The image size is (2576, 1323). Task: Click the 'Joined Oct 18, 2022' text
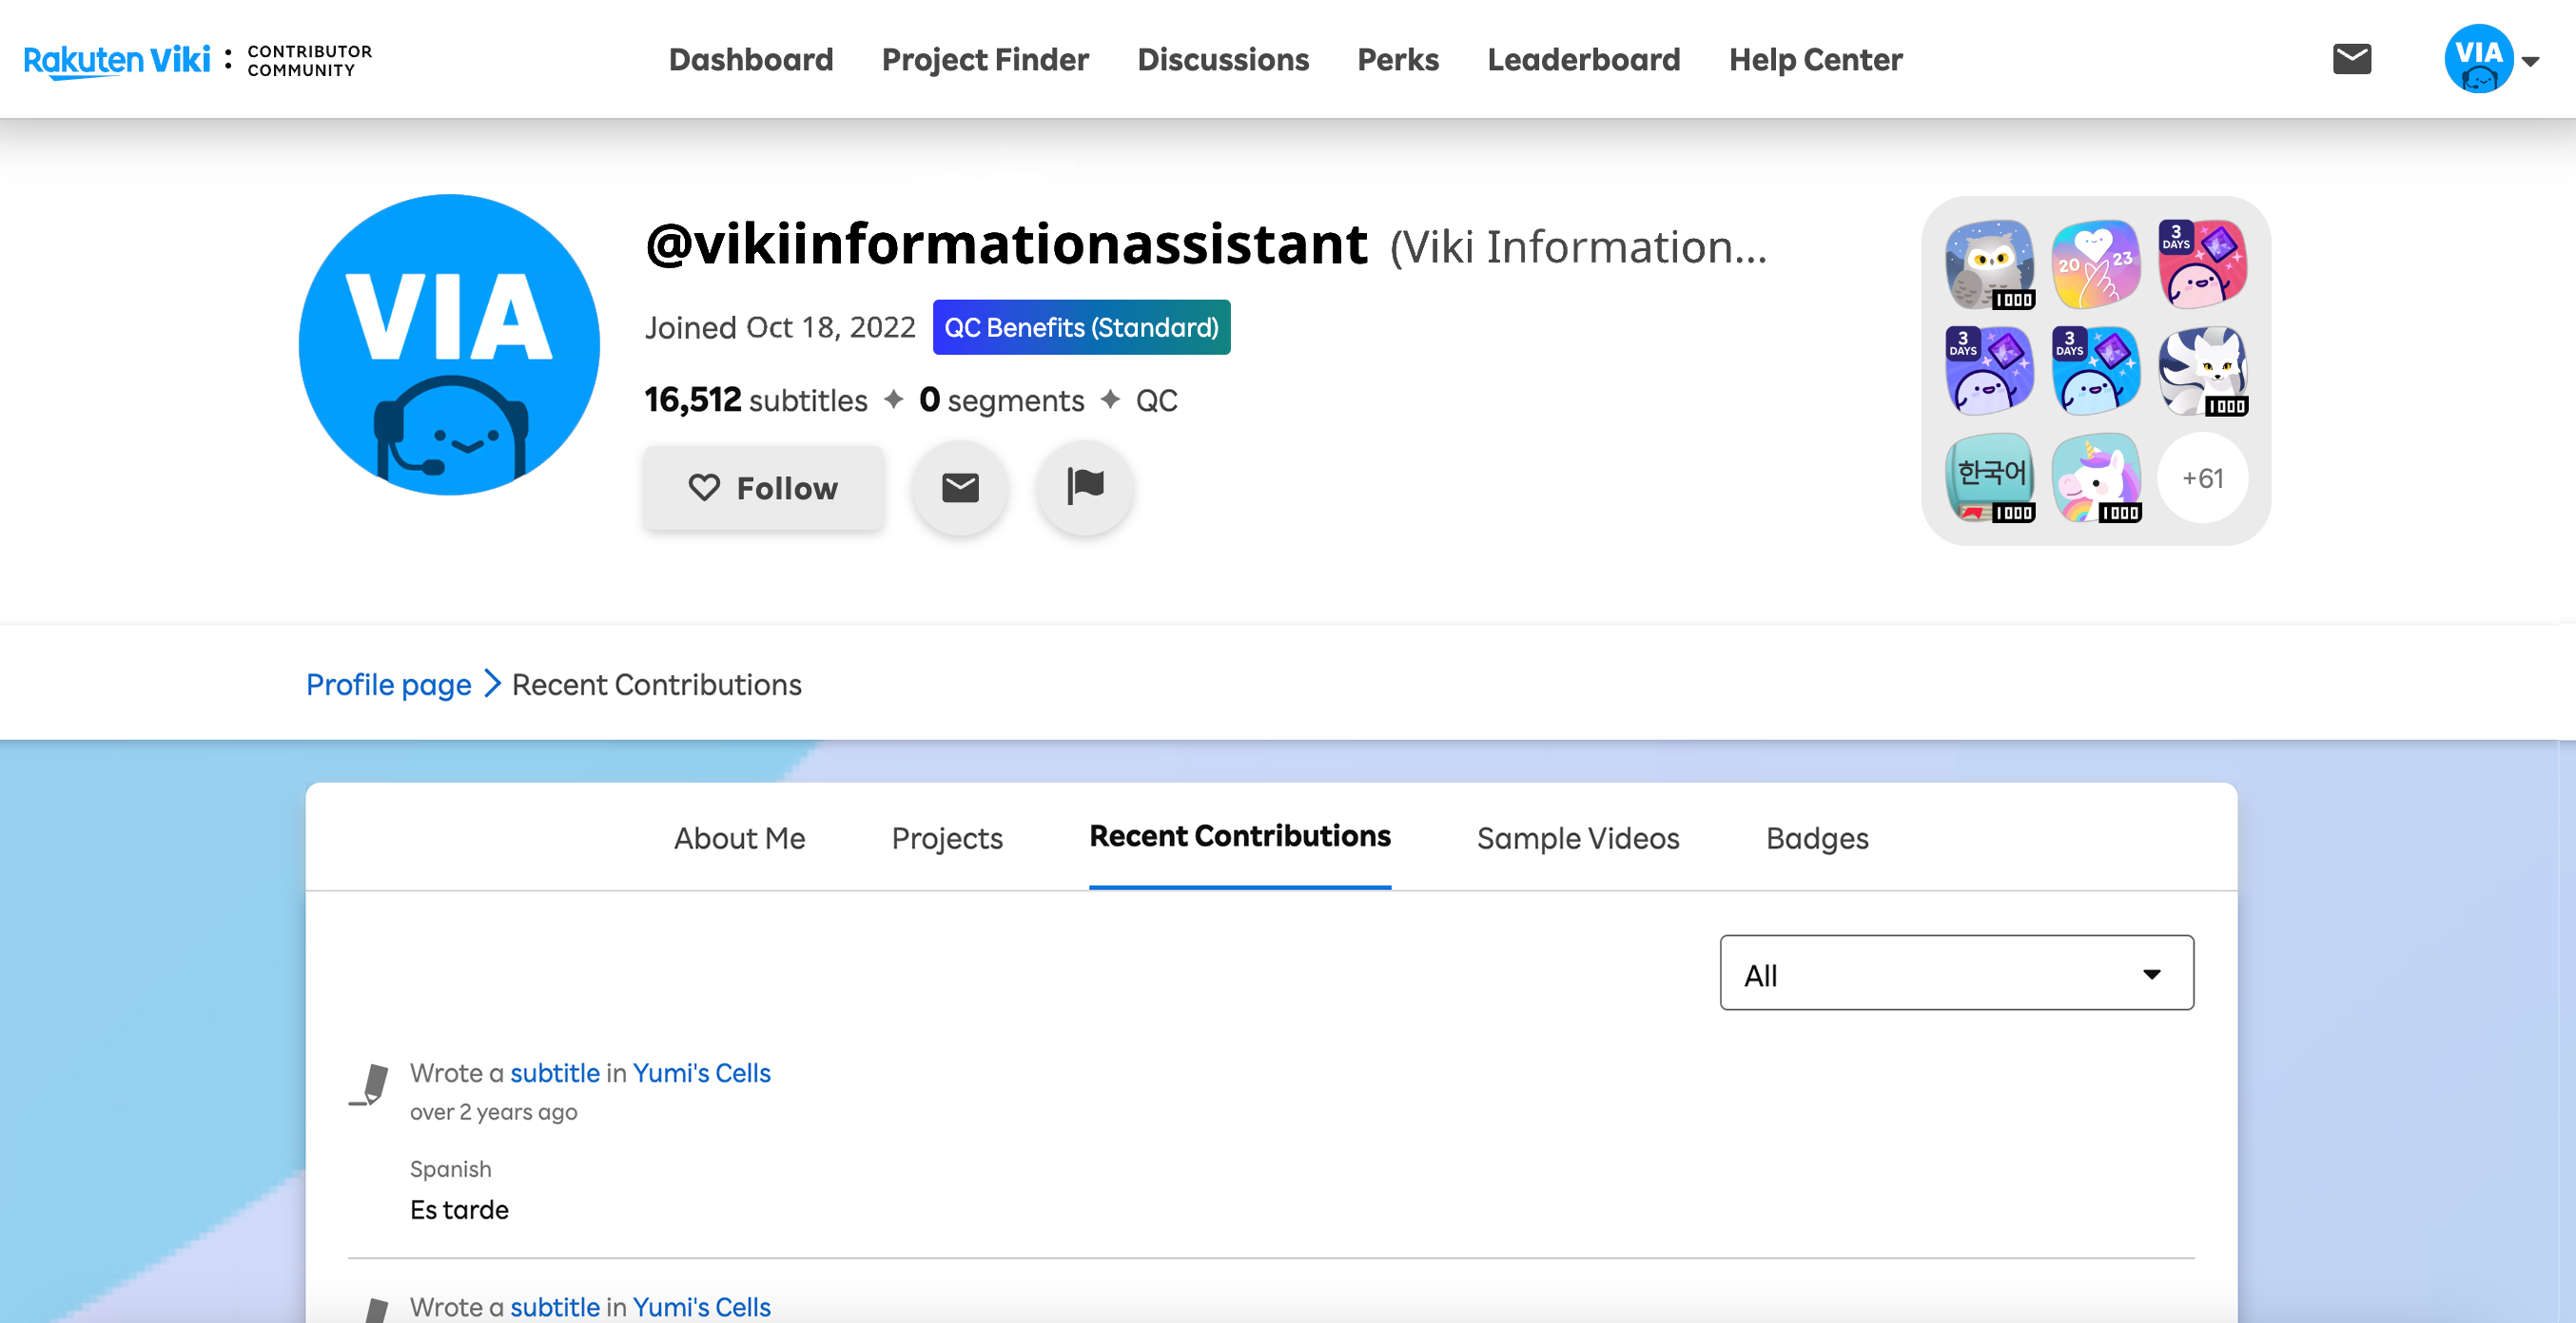pos(780,327)
